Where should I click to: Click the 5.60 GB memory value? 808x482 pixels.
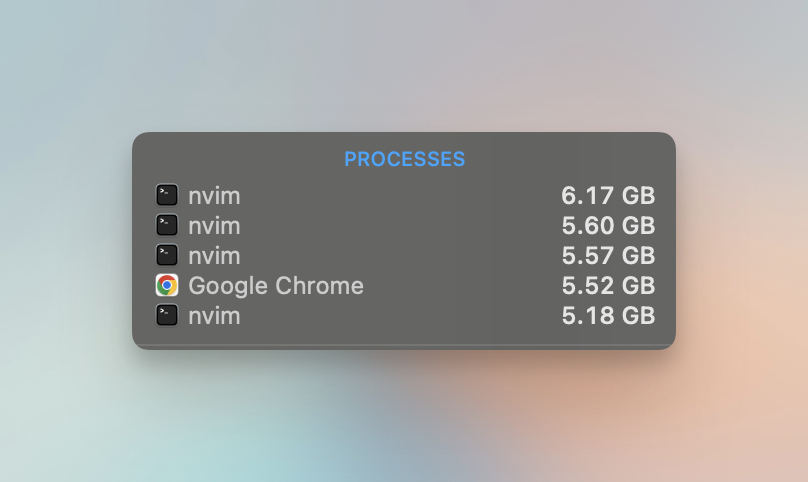click(x=608, y=226)
